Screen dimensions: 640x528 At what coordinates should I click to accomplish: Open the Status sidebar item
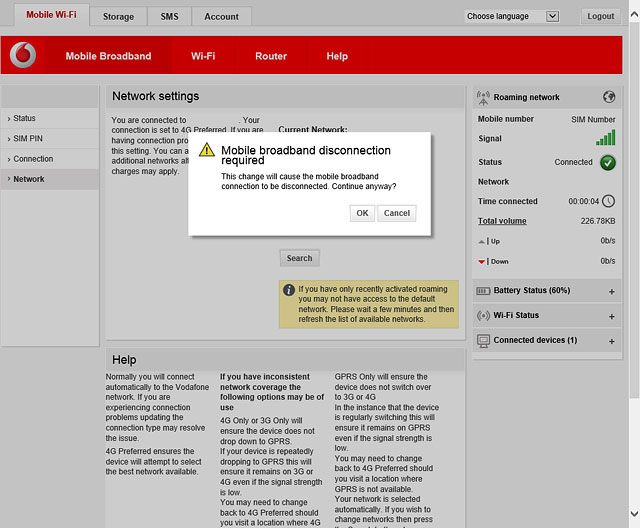[50, 118]
